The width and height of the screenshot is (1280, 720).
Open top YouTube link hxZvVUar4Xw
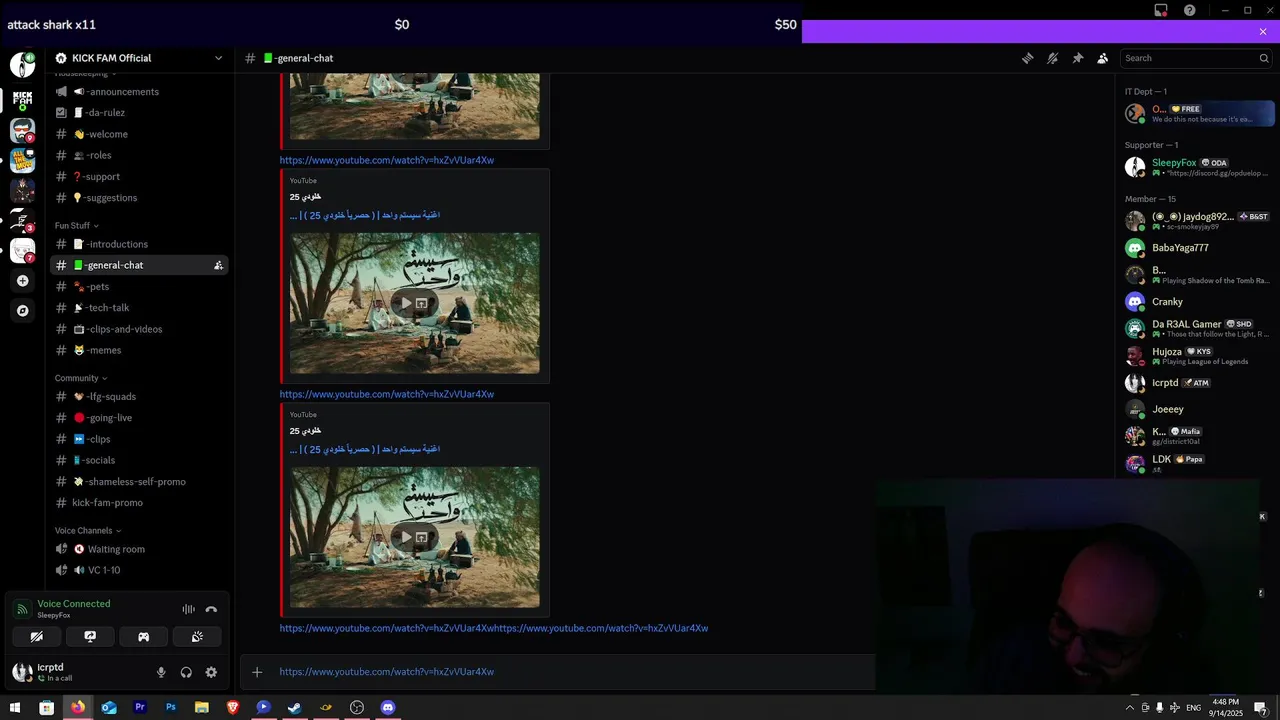(x=387, y=160)
